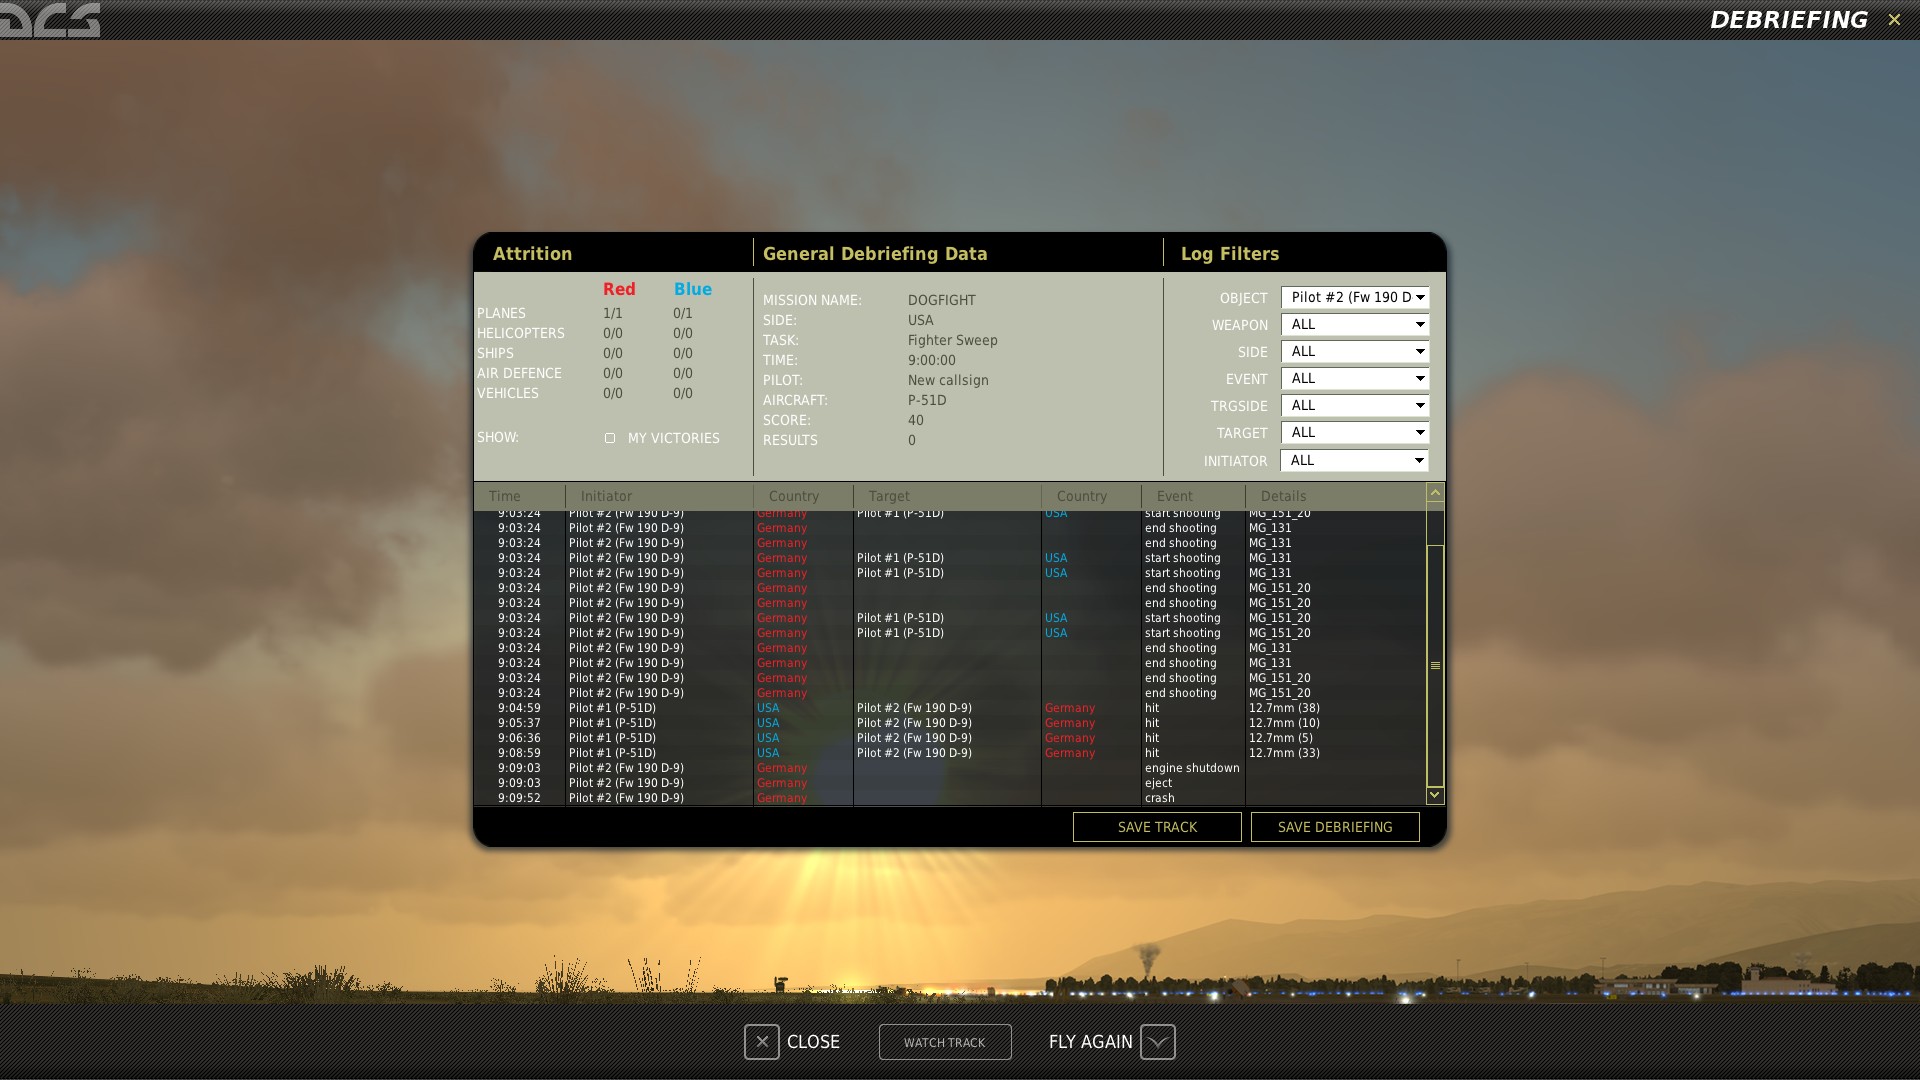
Task: Click the AIR DEFENCE attrition row label
Action: pyautogui.click(x=519, y=373)
